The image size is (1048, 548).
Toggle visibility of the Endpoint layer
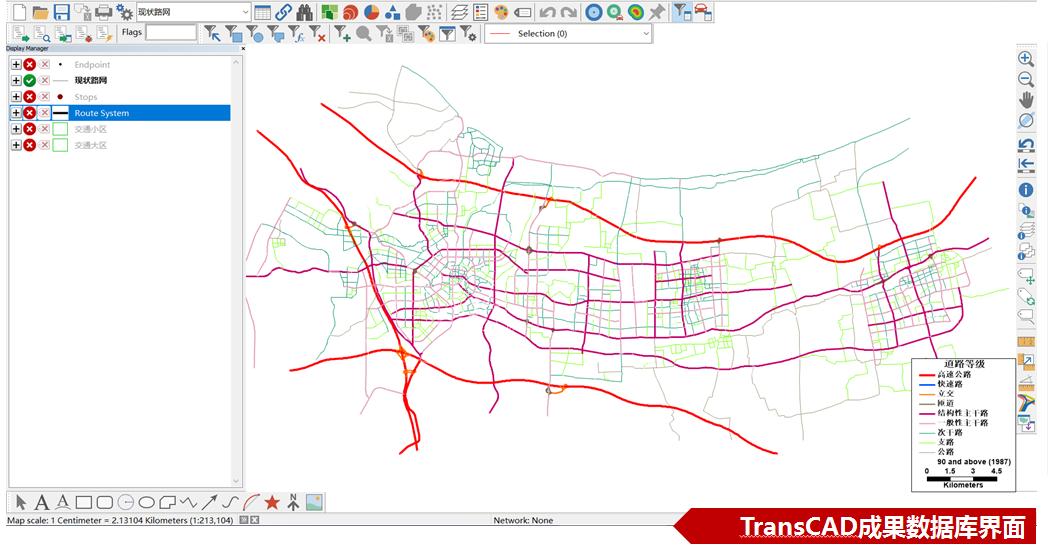coord(30,64)
